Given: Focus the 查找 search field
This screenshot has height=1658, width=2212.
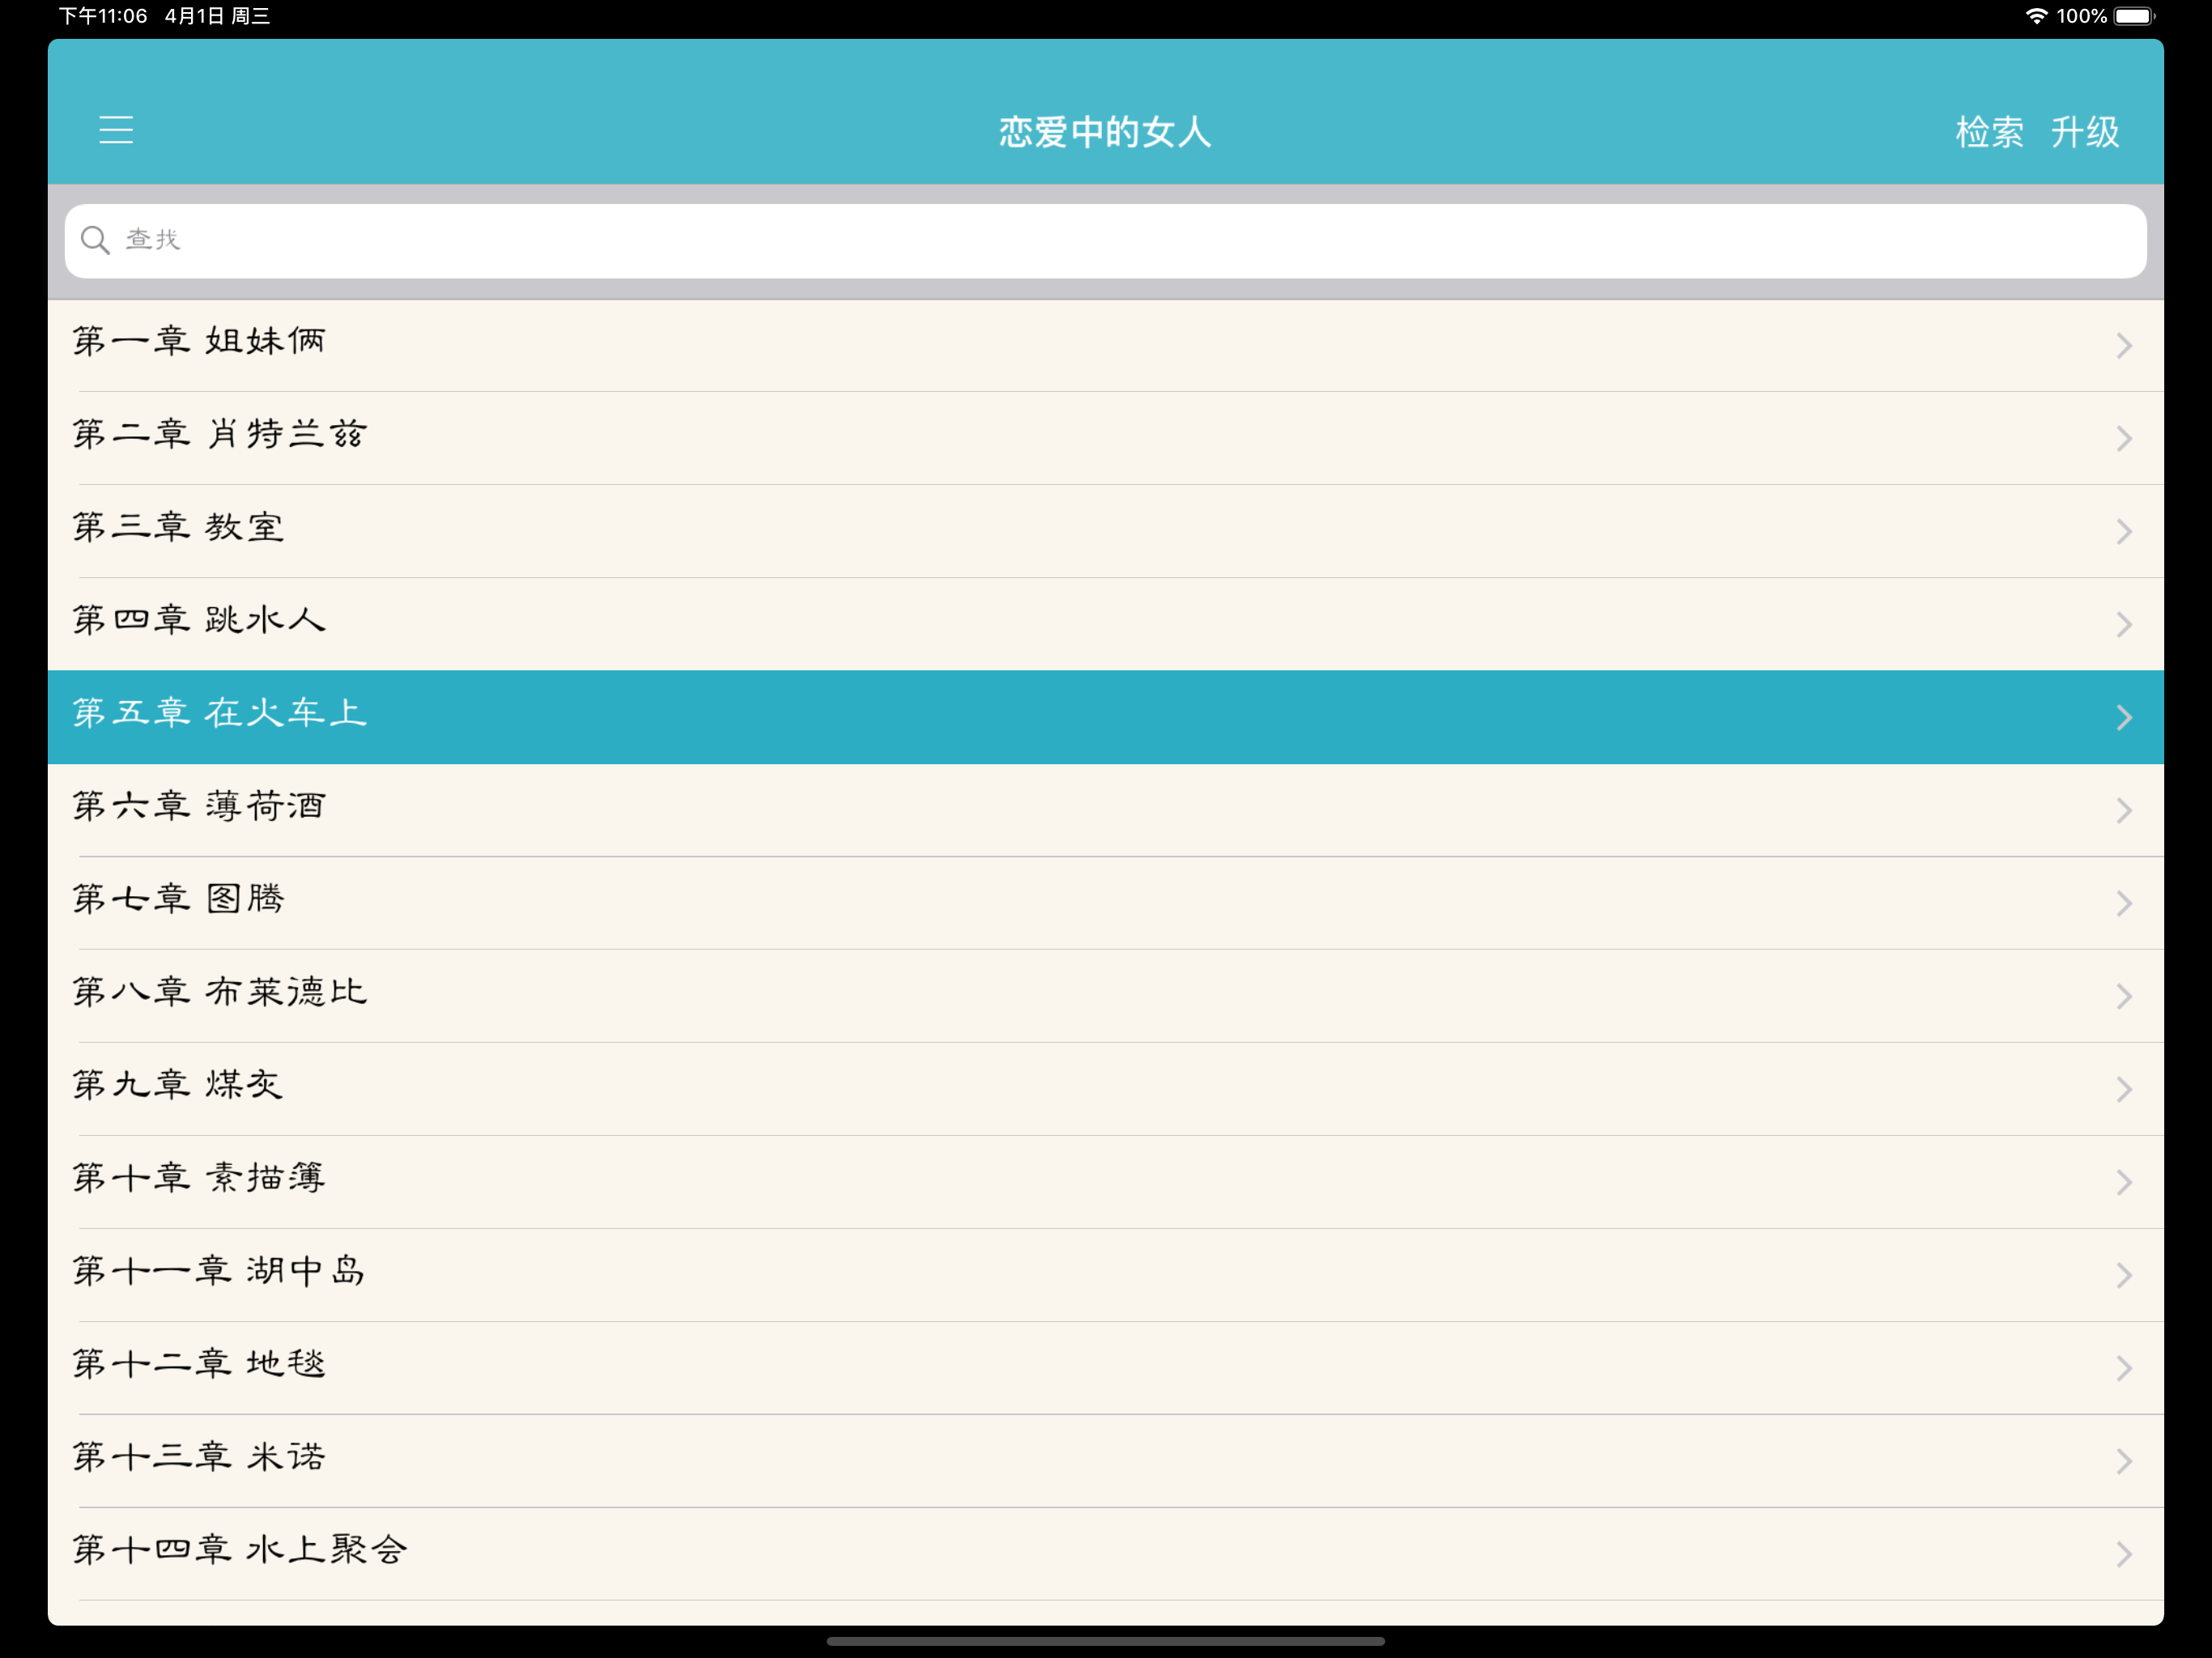Looking at the screenshot, I should (1105, 241).
